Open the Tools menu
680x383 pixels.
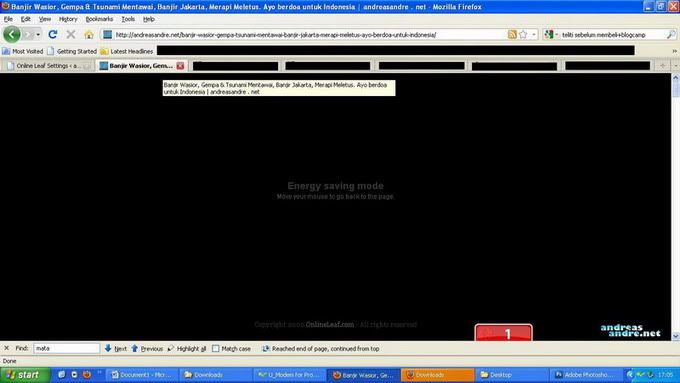click(128, 19)
